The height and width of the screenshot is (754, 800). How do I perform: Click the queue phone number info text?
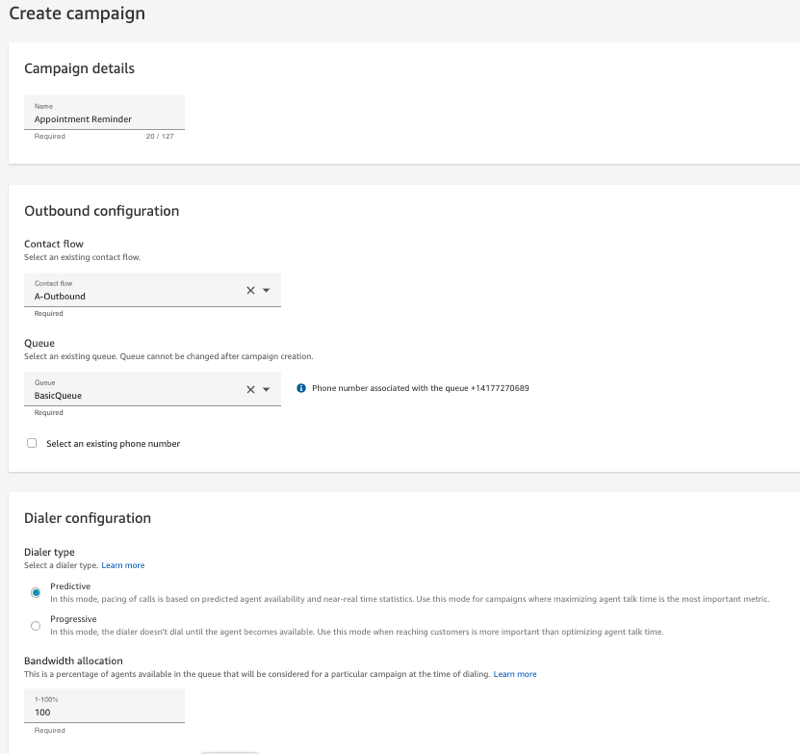420,388
